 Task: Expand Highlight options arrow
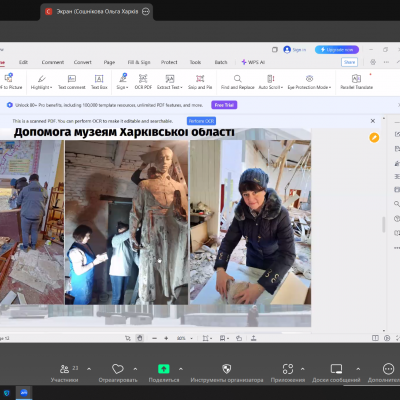click(x=51, y=87)
